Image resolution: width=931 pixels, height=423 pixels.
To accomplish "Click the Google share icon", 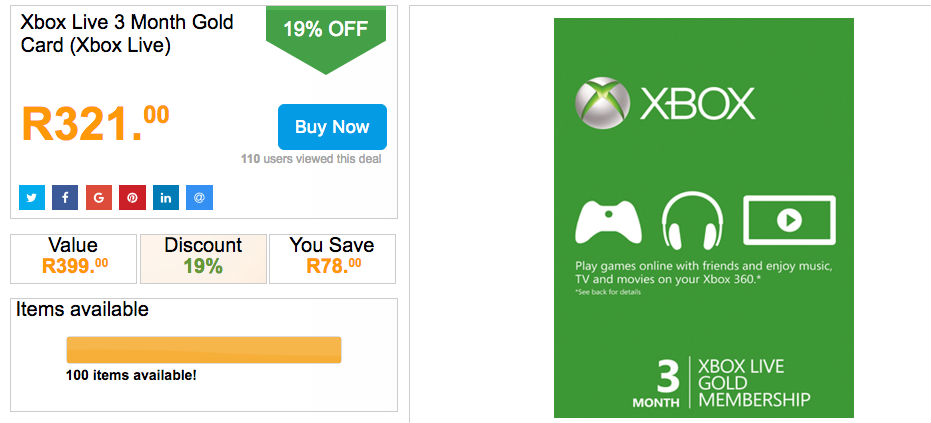I will tap(98, 197).
